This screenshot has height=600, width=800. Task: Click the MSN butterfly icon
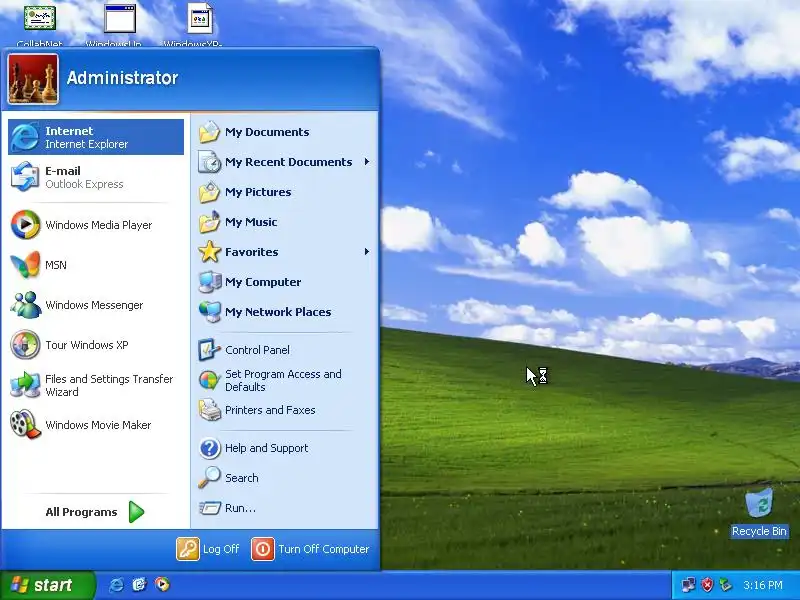pos(25,265)
